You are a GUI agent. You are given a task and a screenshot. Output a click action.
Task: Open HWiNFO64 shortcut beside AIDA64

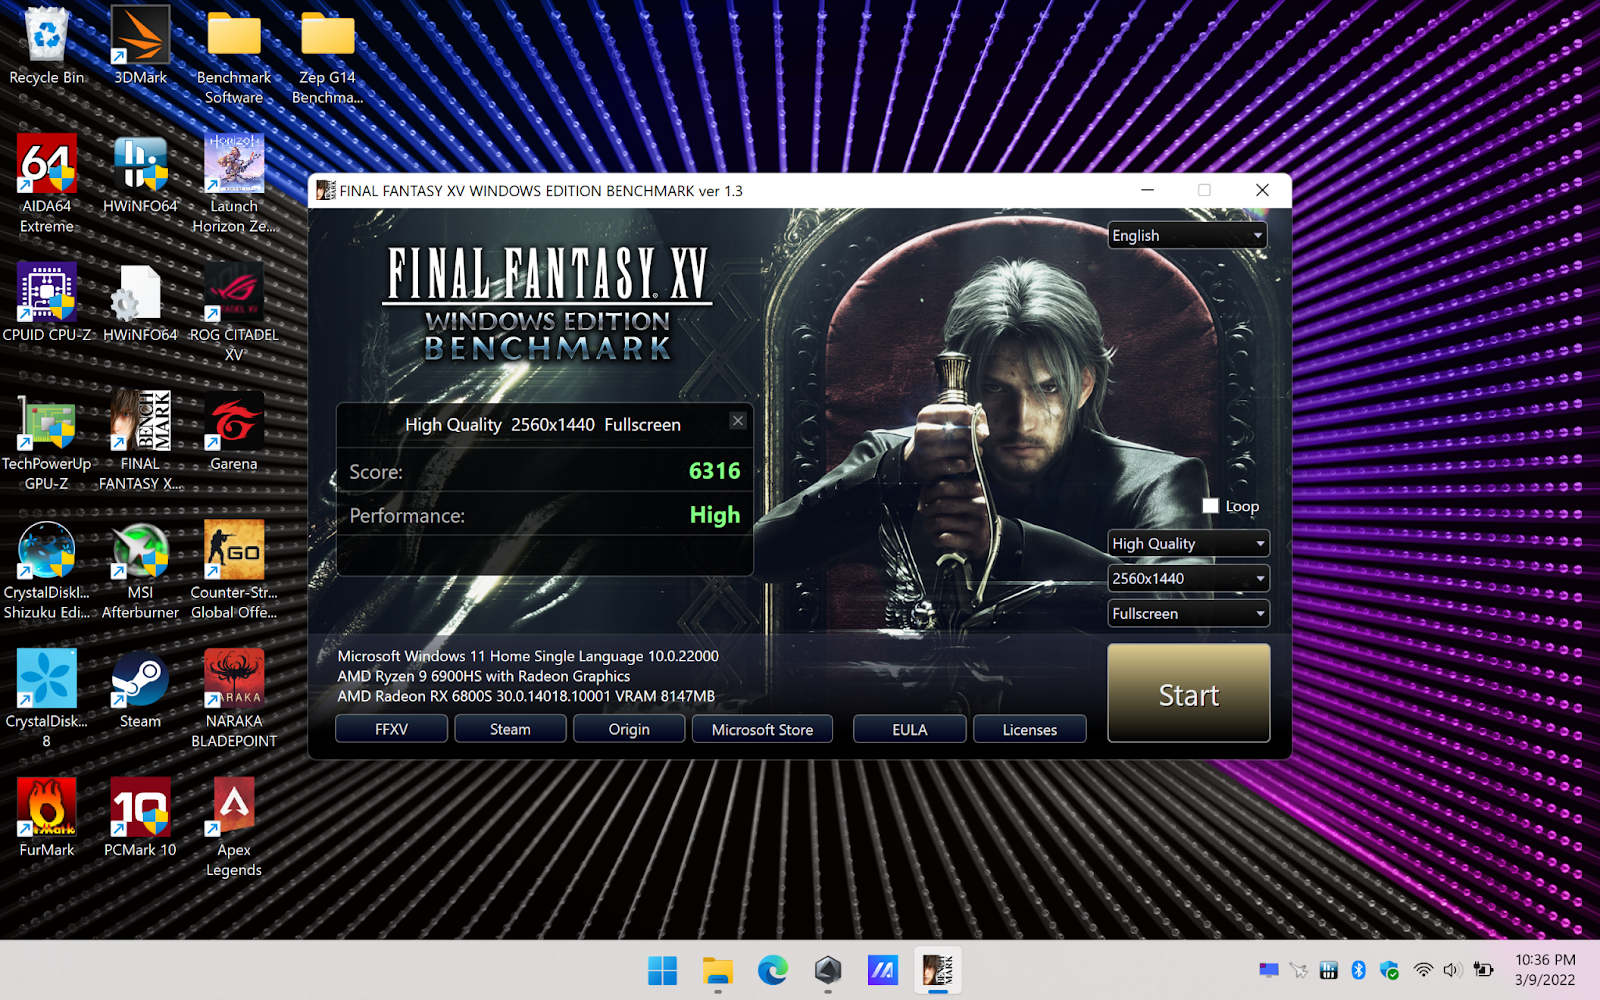point(140,175)
